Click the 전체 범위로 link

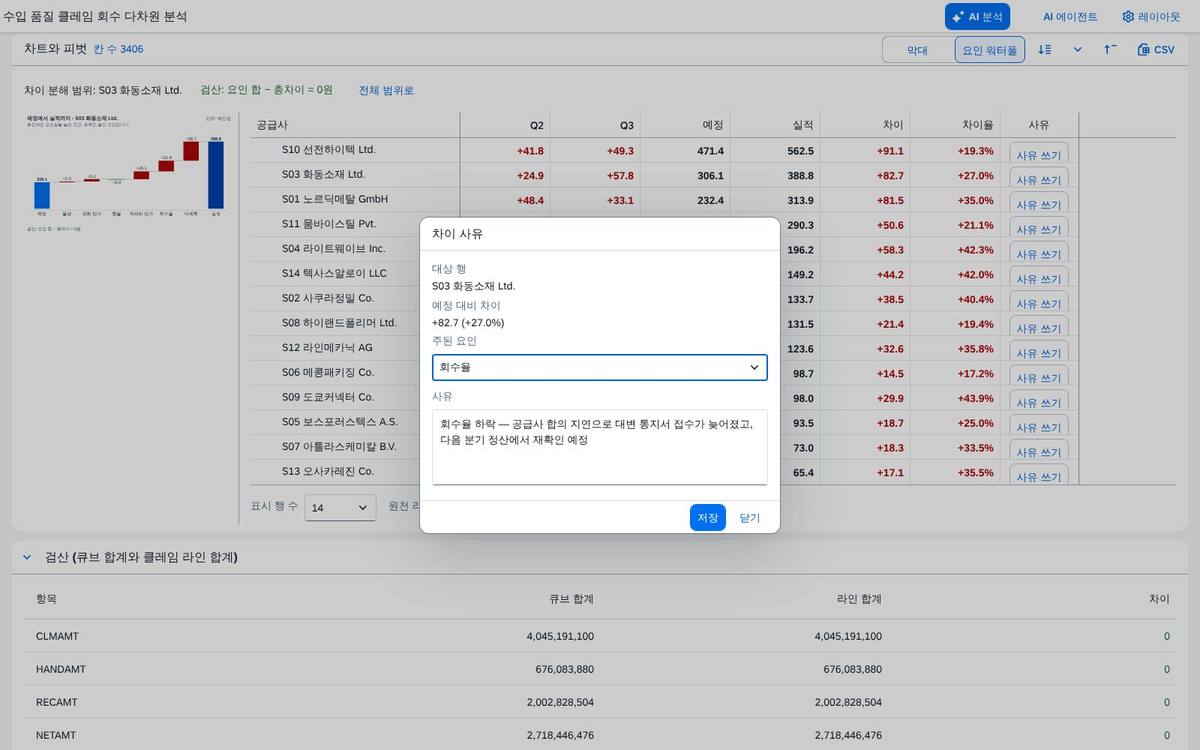pyautogui.click(x=386, y=90)
